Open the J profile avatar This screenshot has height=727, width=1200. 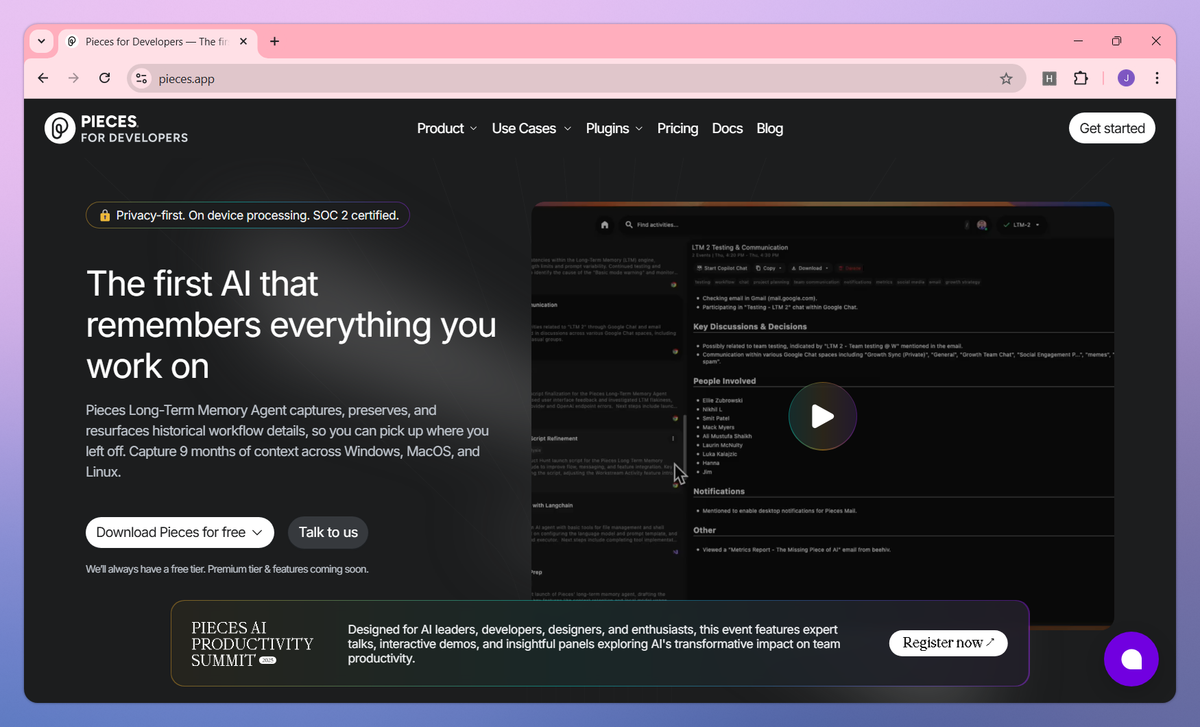click(1126, 78)
